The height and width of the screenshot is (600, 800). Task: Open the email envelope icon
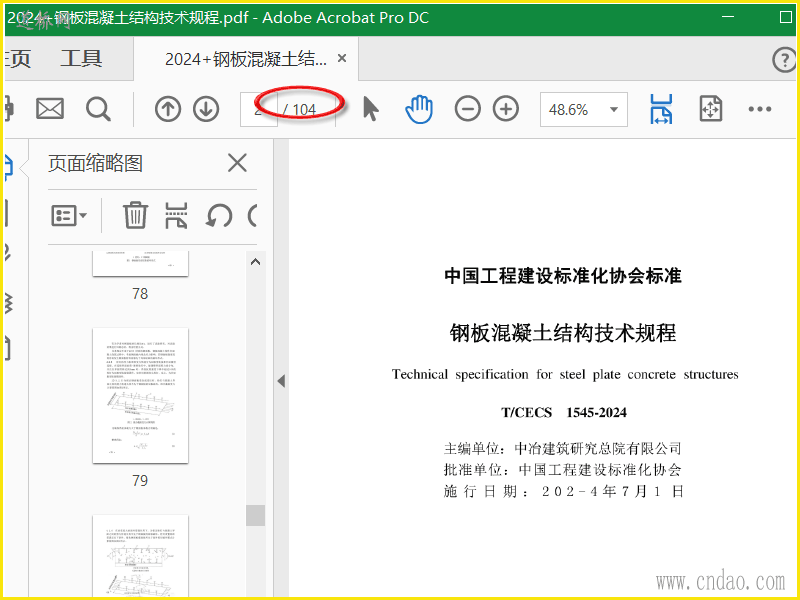50,109
